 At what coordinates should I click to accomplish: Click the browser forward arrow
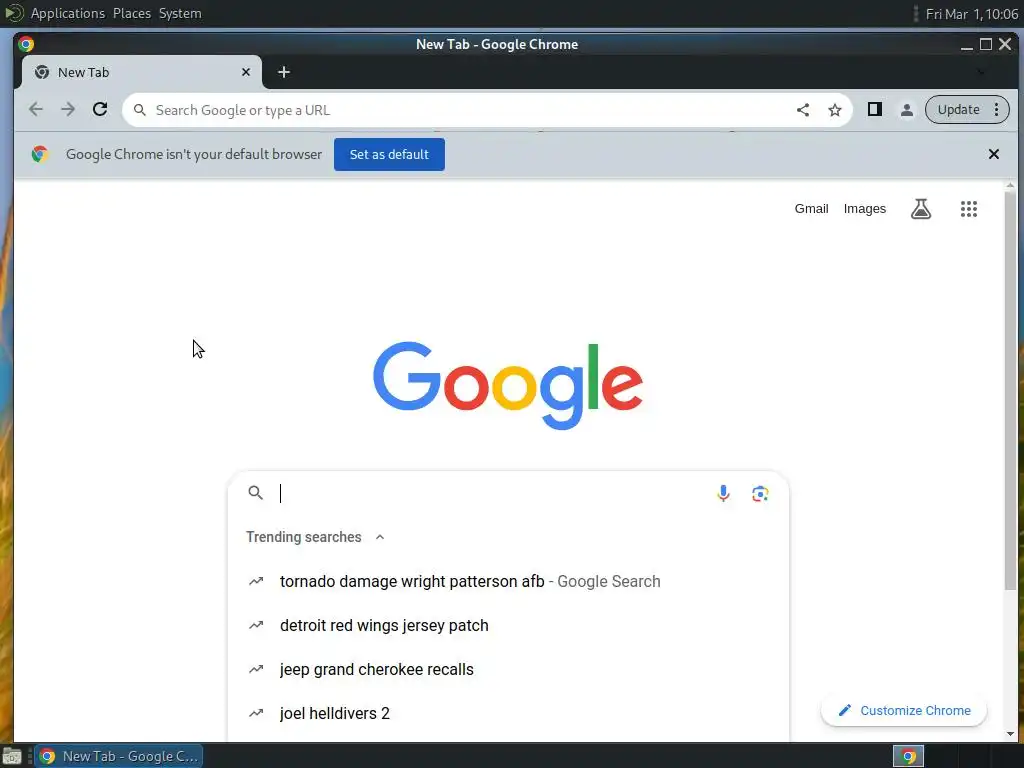(68, 110)
